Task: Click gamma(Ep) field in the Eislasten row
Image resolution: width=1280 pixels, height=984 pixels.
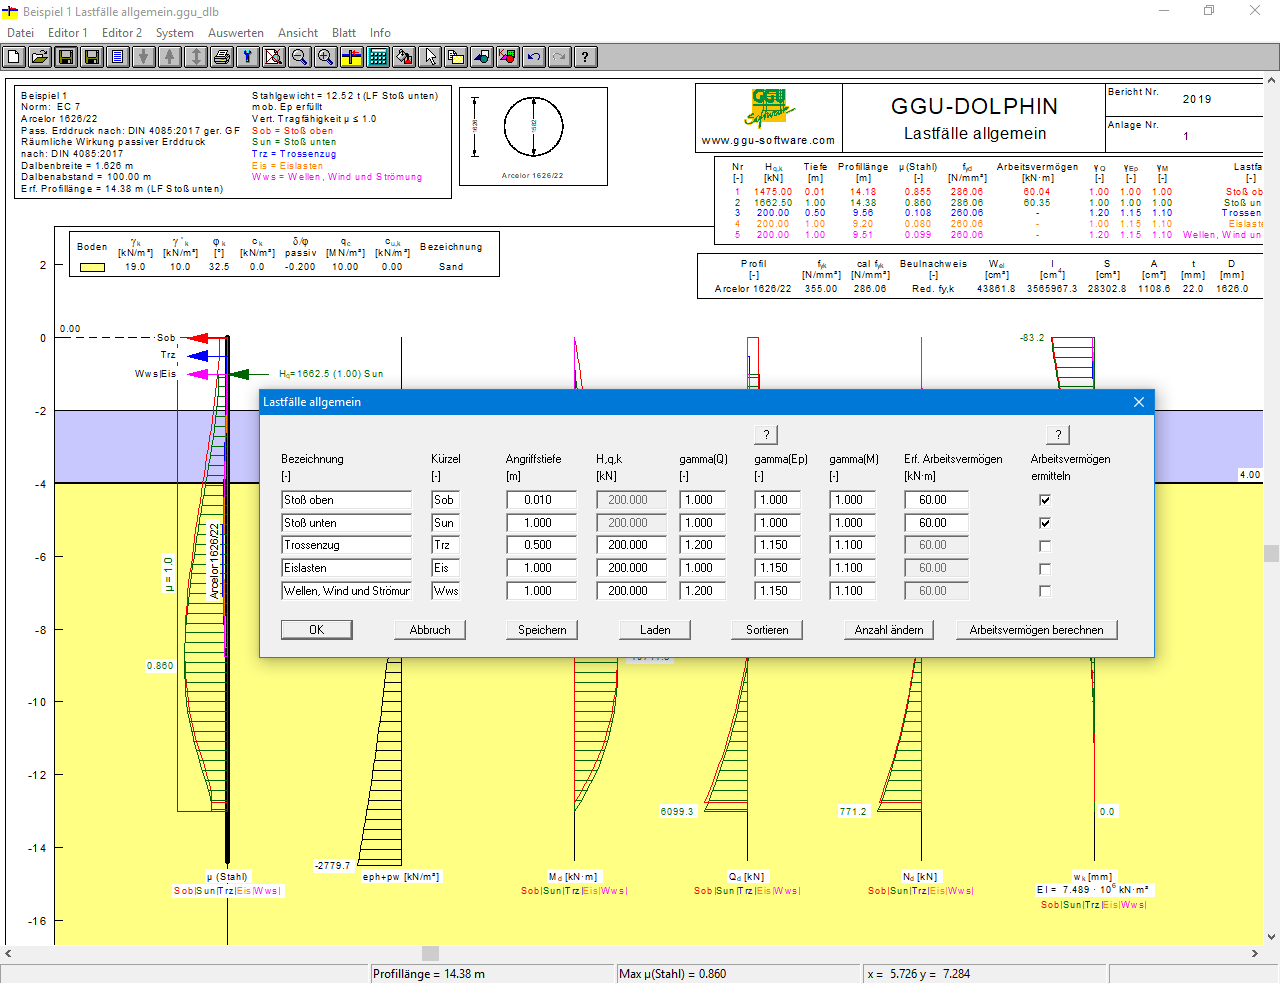Action: 778,569
